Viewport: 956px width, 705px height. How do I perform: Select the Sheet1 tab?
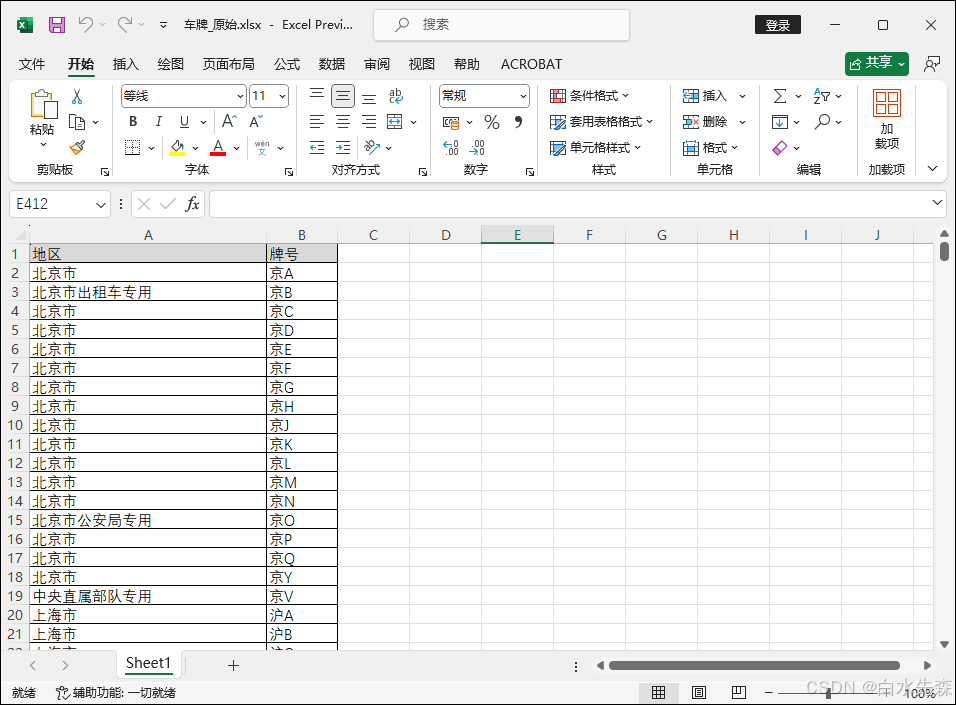click(x=148, y=664)
